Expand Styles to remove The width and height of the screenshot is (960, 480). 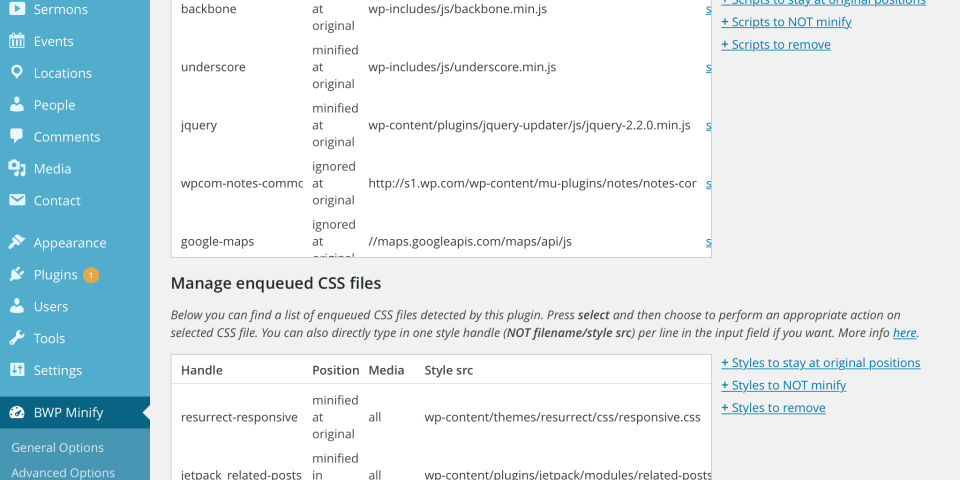tap(773, 408)
